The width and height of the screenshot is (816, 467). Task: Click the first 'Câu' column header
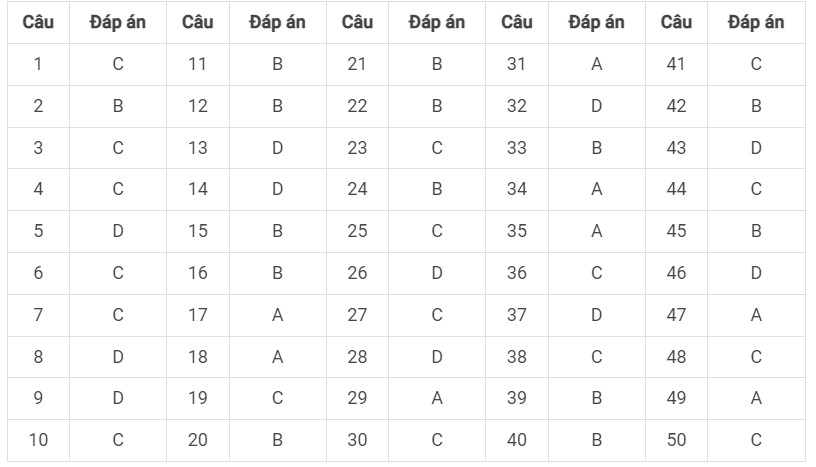39,22
